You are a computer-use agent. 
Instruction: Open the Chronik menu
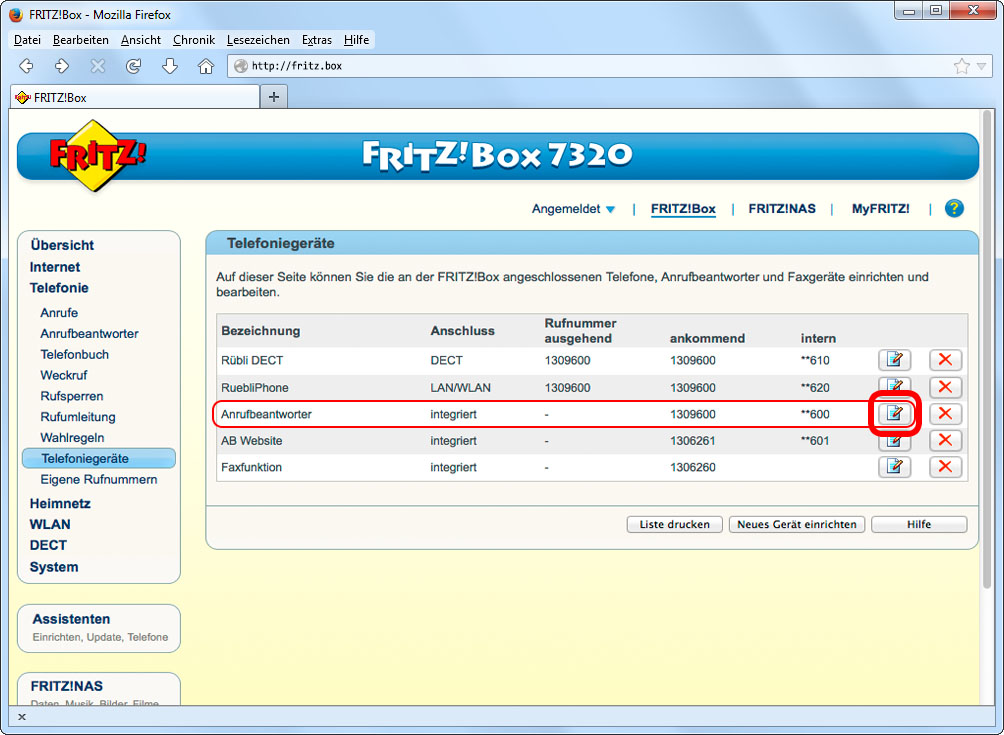[194, 40]
